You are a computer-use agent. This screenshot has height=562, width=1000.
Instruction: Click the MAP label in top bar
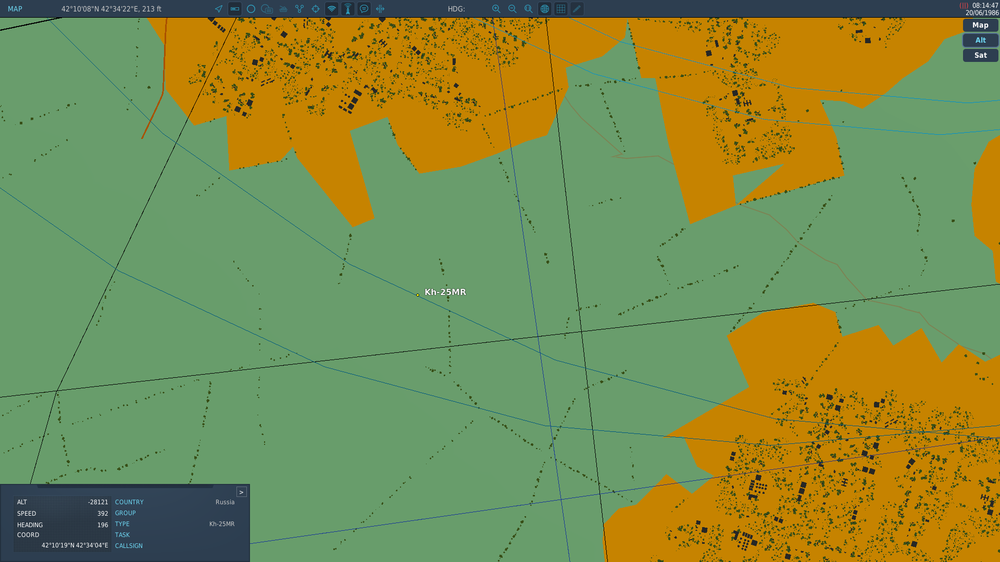15,9
